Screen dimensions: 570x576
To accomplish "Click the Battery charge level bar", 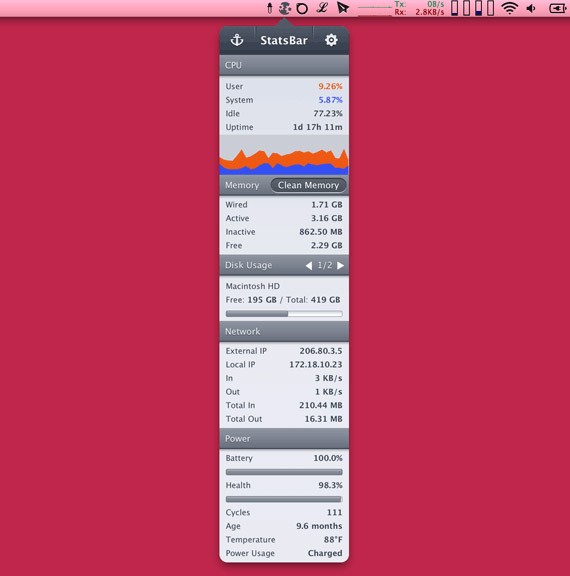I will point(284,472).
